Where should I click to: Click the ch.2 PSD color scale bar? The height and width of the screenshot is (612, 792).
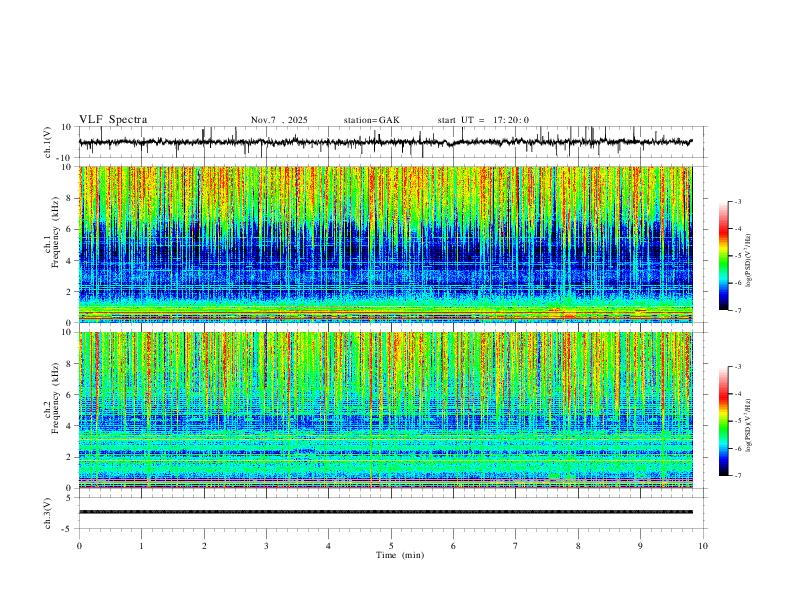pyautogui.click(x=724, y=421)
